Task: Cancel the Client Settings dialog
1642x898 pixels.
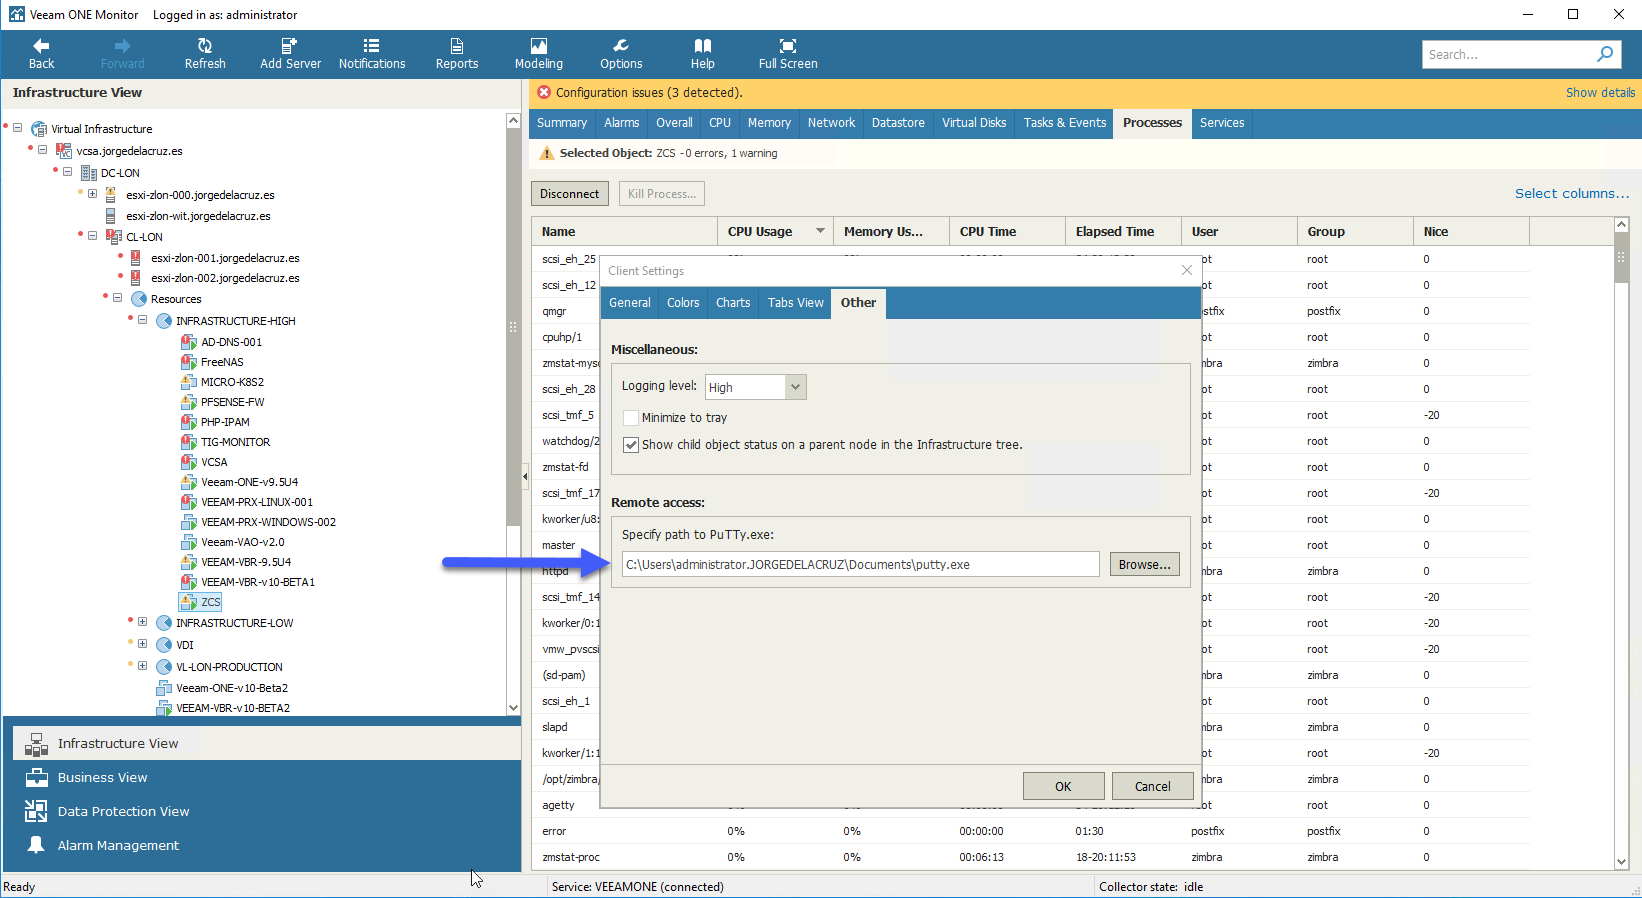Action: click(1152, 786)
